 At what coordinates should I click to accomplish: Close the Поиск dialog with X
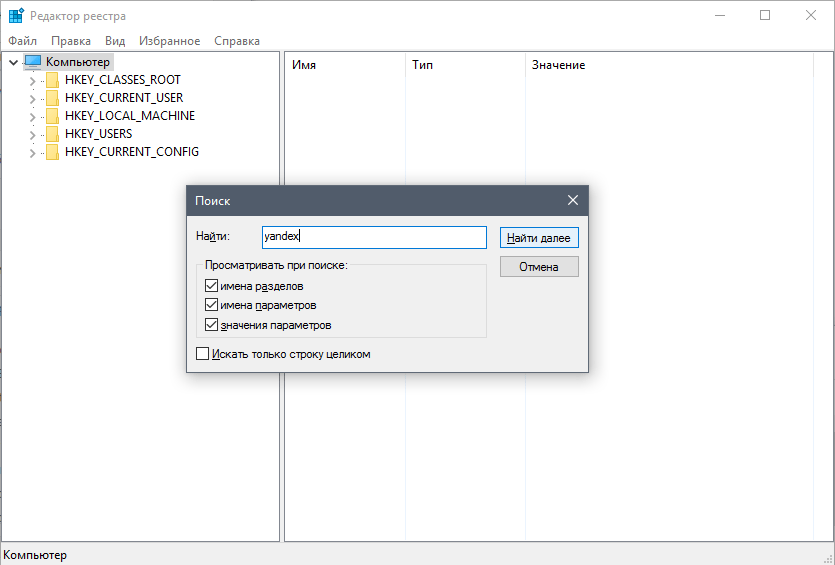(x=573, y=200)
